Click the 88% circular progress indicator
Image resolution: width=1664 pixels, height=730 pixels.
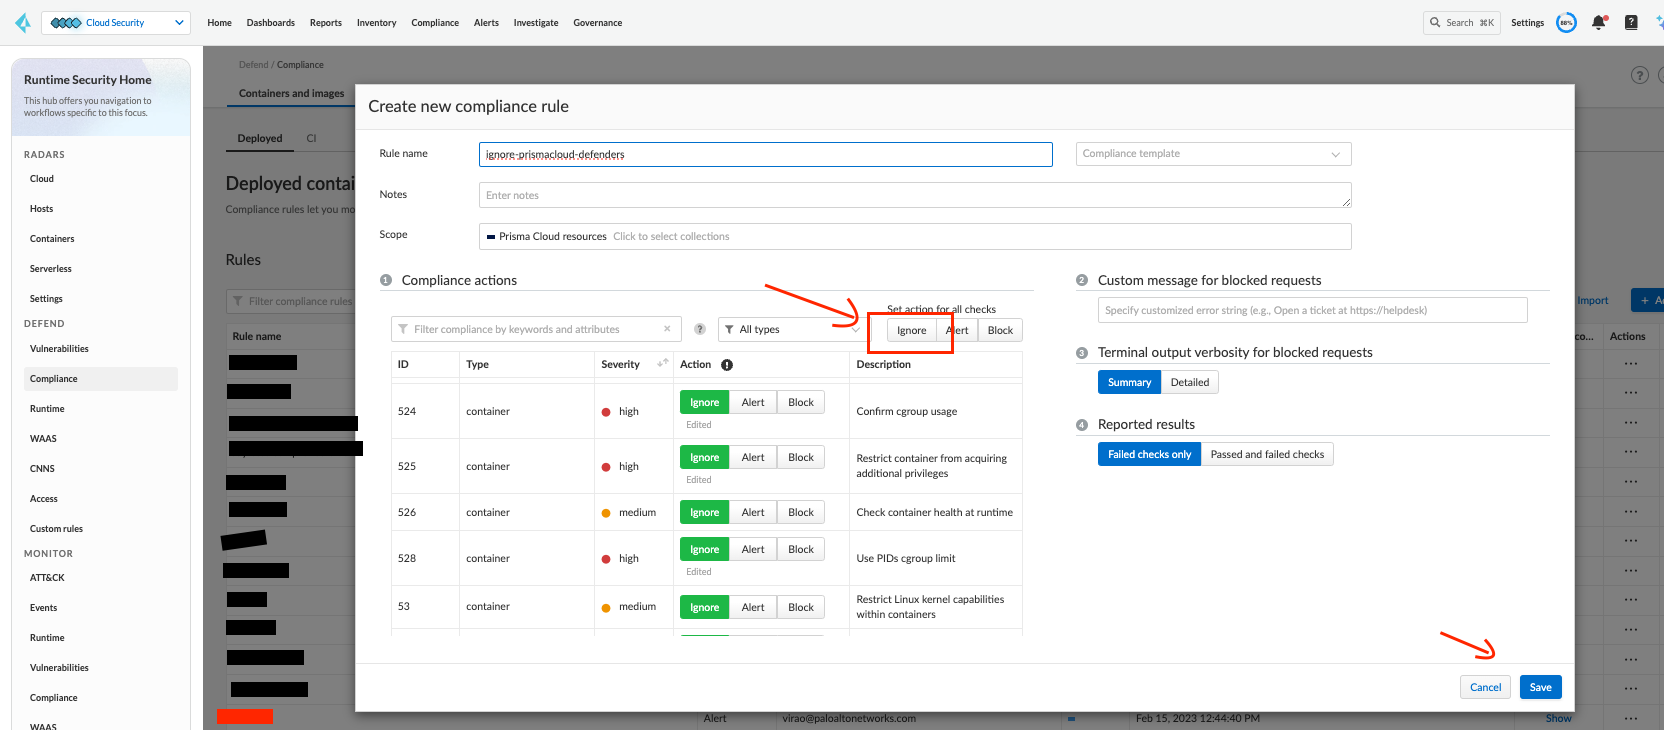pos(1566,22)
